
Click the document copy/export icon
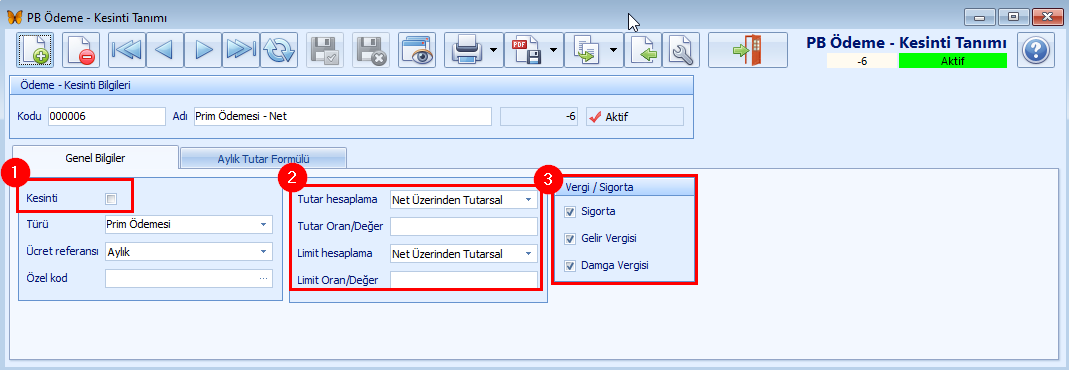pyautogui.click(x=586, y=50)
